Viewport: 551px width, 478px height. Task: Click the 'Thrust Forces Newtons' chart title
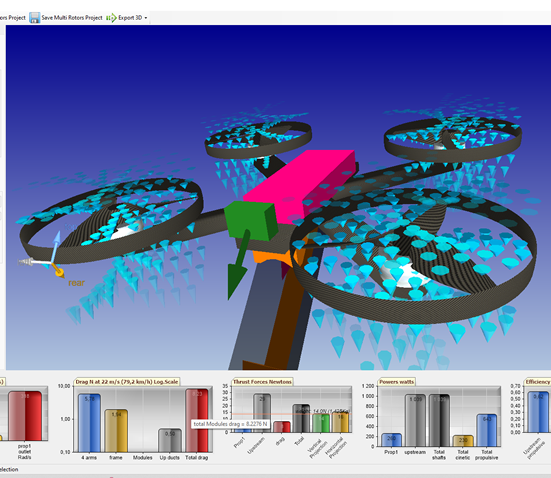(x=262, y=382)
